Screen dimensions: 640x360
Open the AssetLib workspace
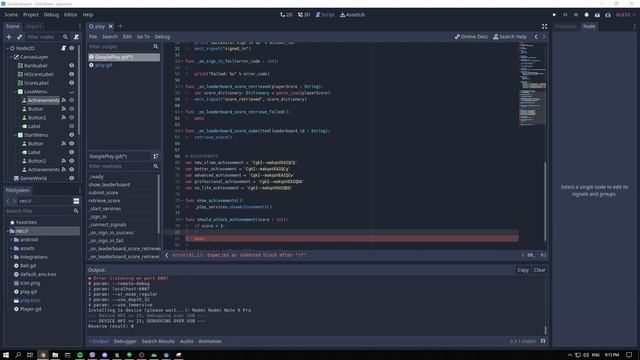[x=353, y=15]
